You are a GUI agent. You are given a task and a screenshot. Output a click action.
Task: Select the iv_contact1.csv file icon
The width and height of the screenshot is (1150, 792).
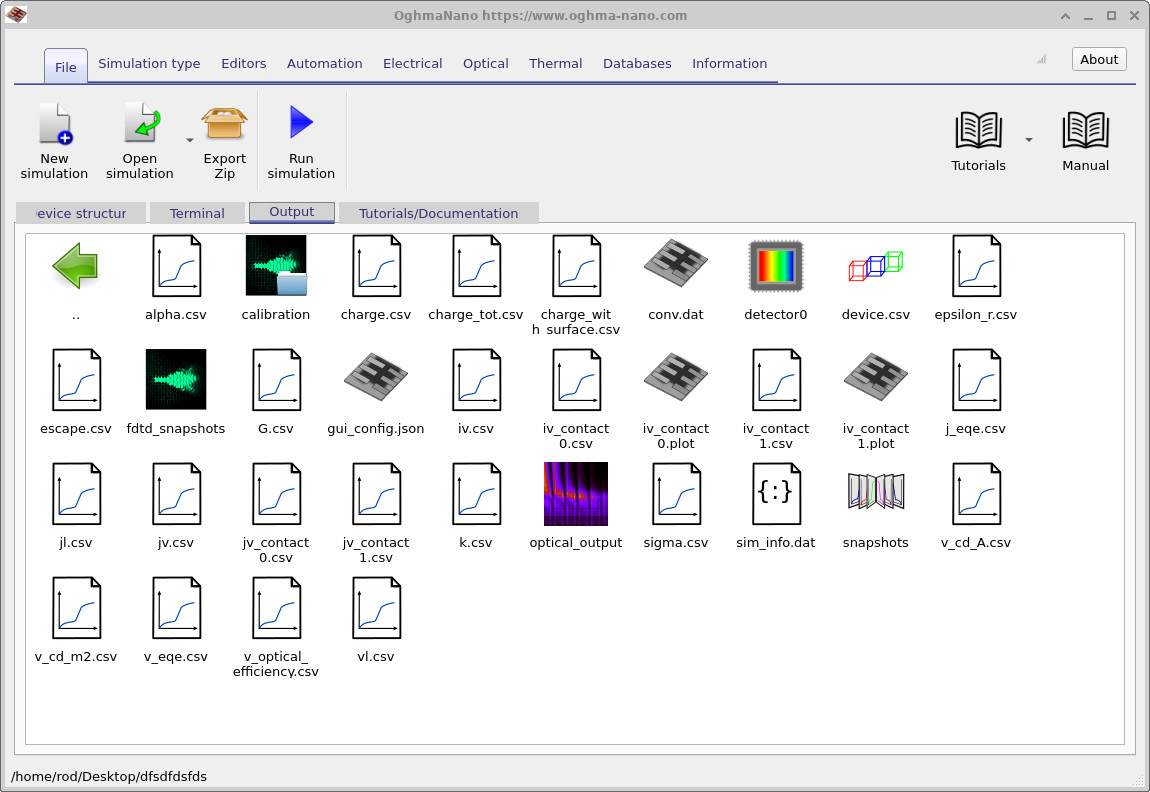(x=776, y=380)
